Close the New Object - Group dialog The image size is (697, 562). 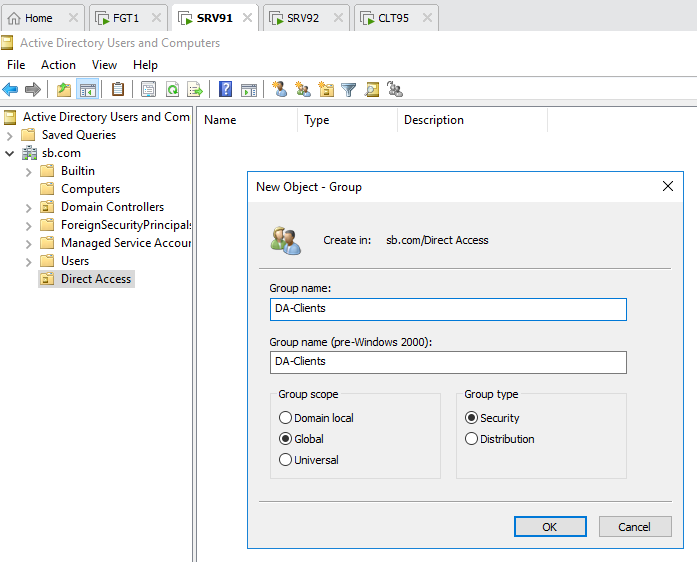tap(668, 186)
